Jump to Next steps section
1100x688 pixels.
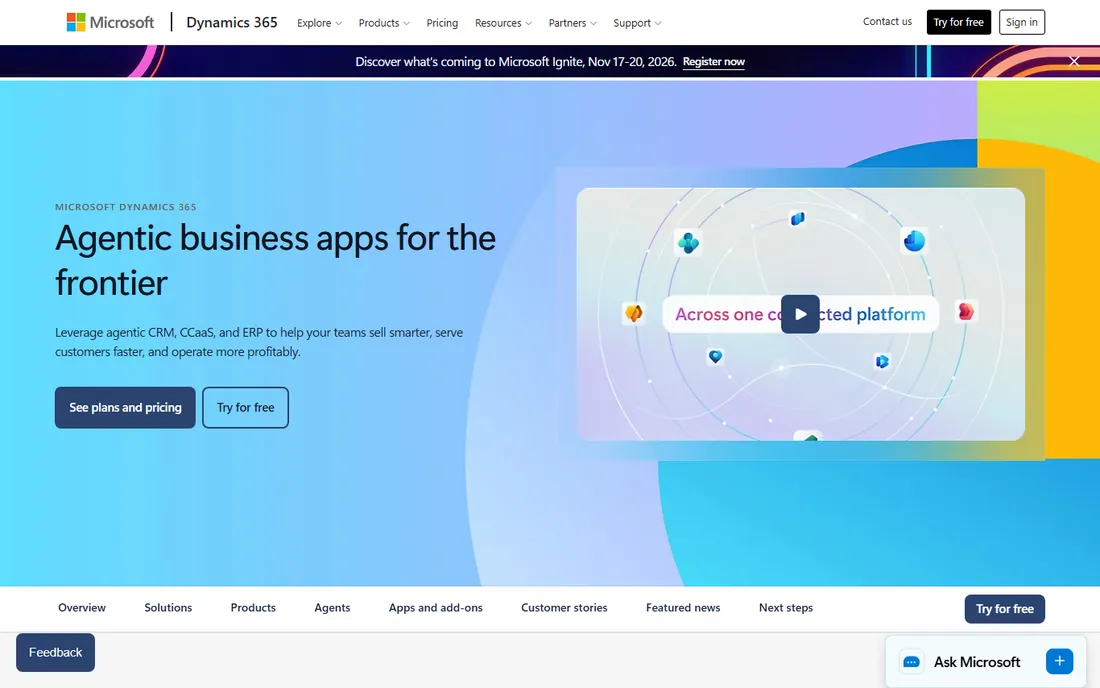786,608
